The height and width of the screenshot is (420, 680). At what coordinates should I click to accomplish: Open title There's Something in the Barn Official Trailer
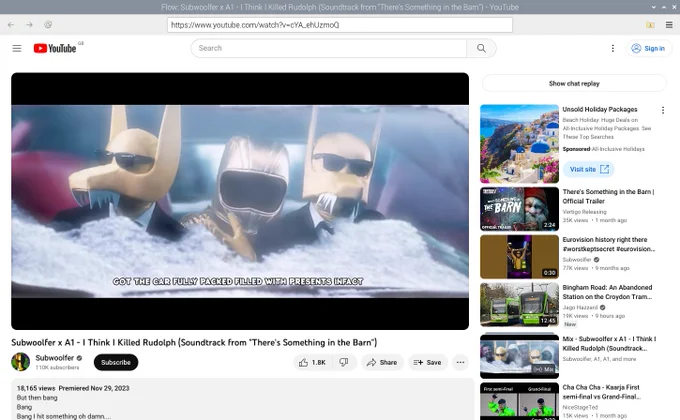608,196
